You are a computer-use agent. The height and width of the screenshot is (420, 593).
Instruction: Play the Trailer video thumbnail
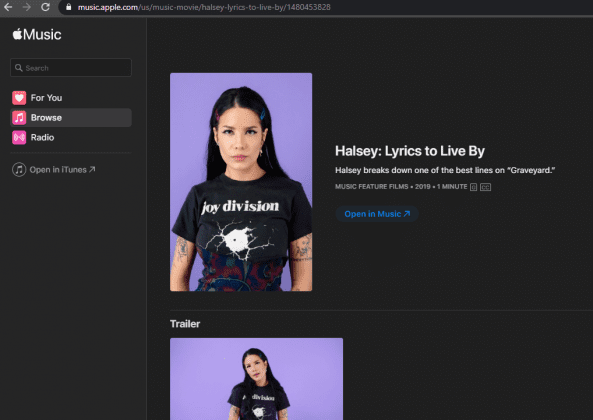(x=256, y=379)
